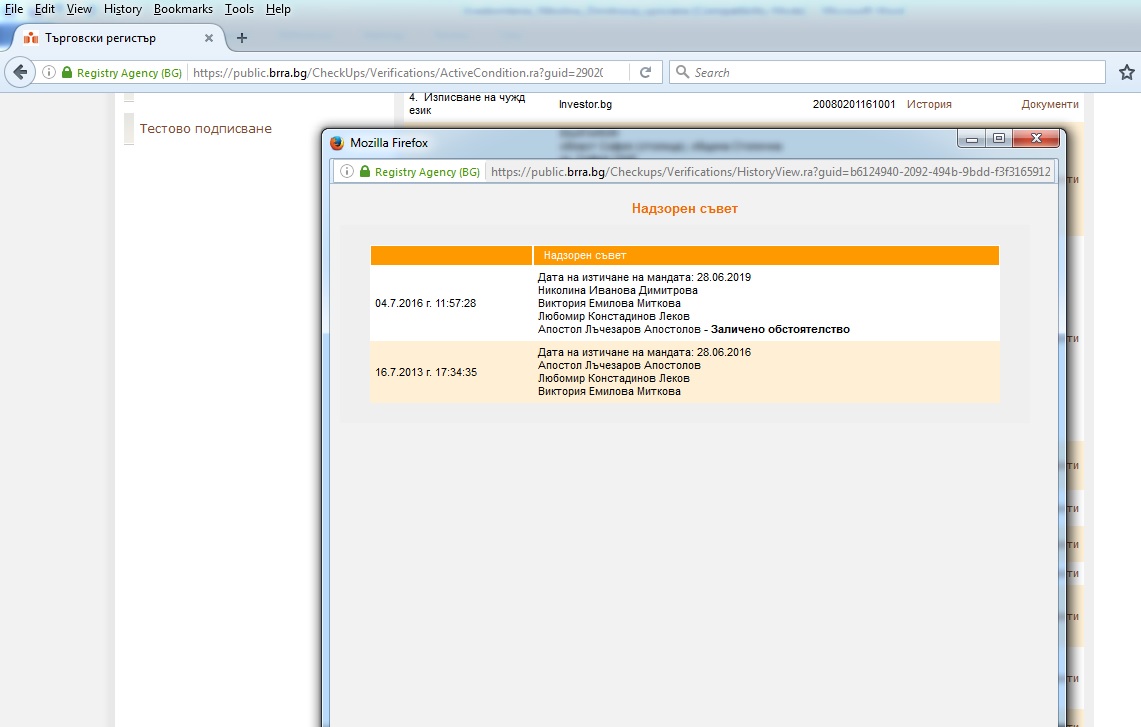Screen dimensions: 1141x727
Task: Click Апостол Лъчезаров Апостолов in 2013 entry
Action: coord(619,365)
